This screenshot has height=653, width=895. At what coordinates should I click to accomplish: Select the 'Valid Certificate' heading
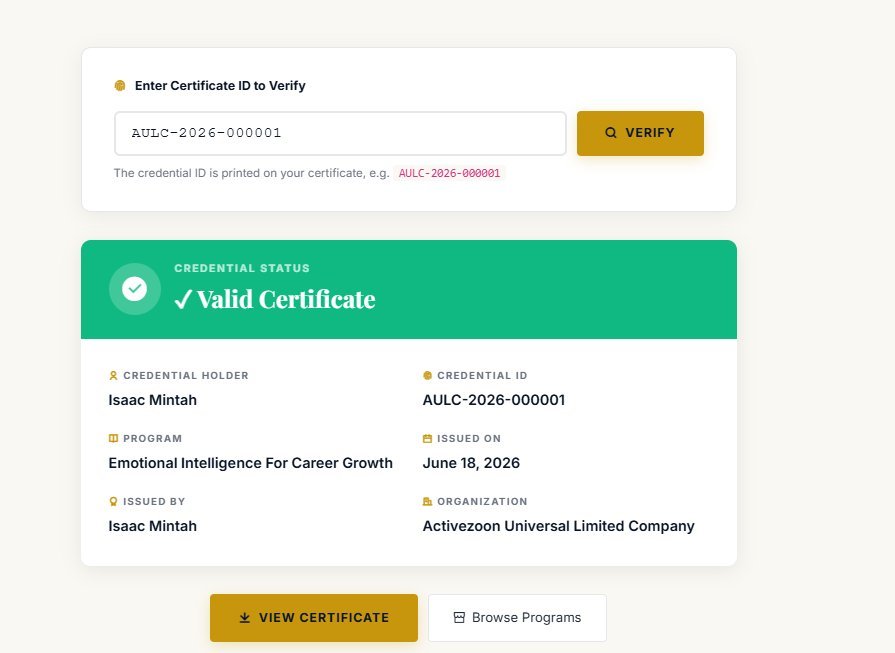coord(275,299)
